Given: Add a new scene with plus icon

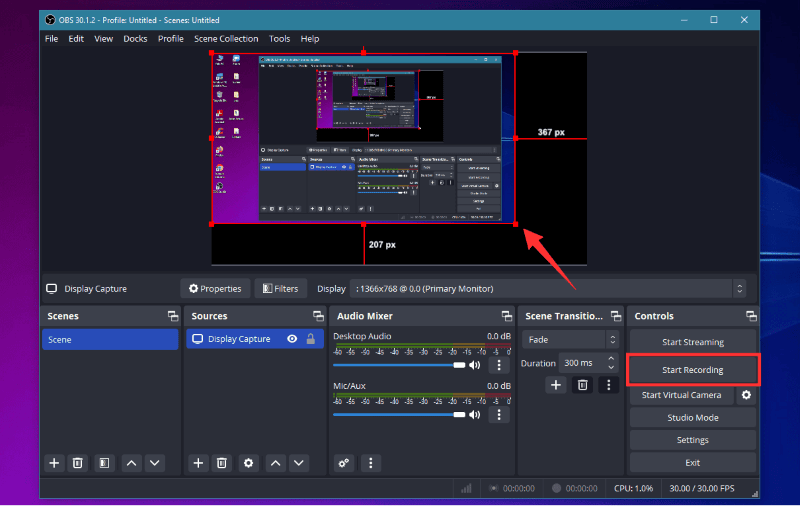Looking at the screenshot, I should pyautogui.click(x=54, y=463).
